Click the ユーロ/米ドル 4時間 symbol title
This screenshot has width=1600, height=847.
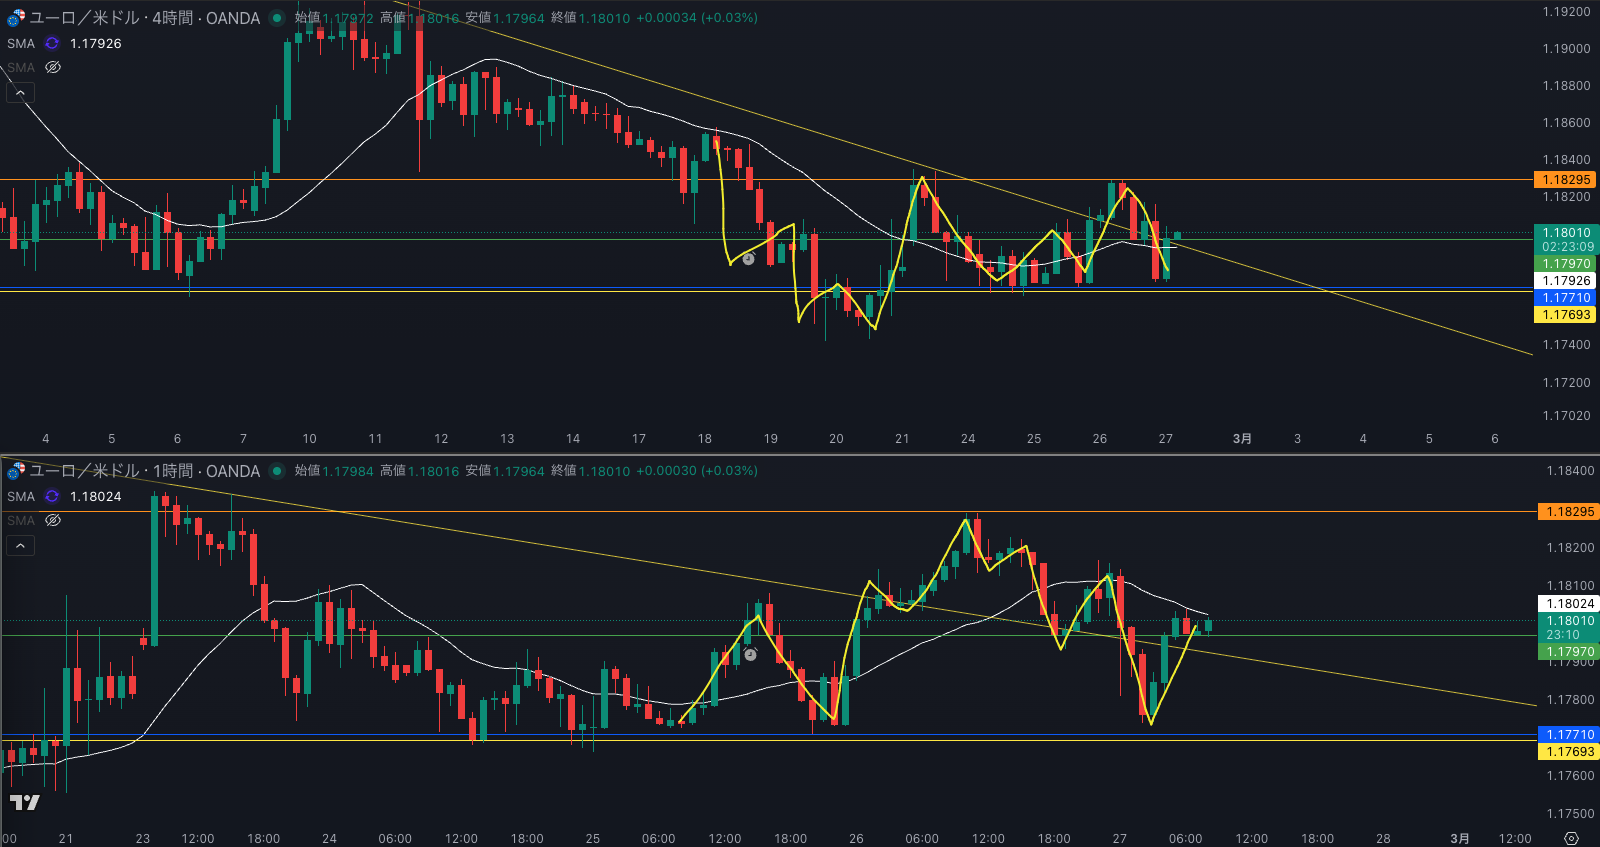[144, 18]
